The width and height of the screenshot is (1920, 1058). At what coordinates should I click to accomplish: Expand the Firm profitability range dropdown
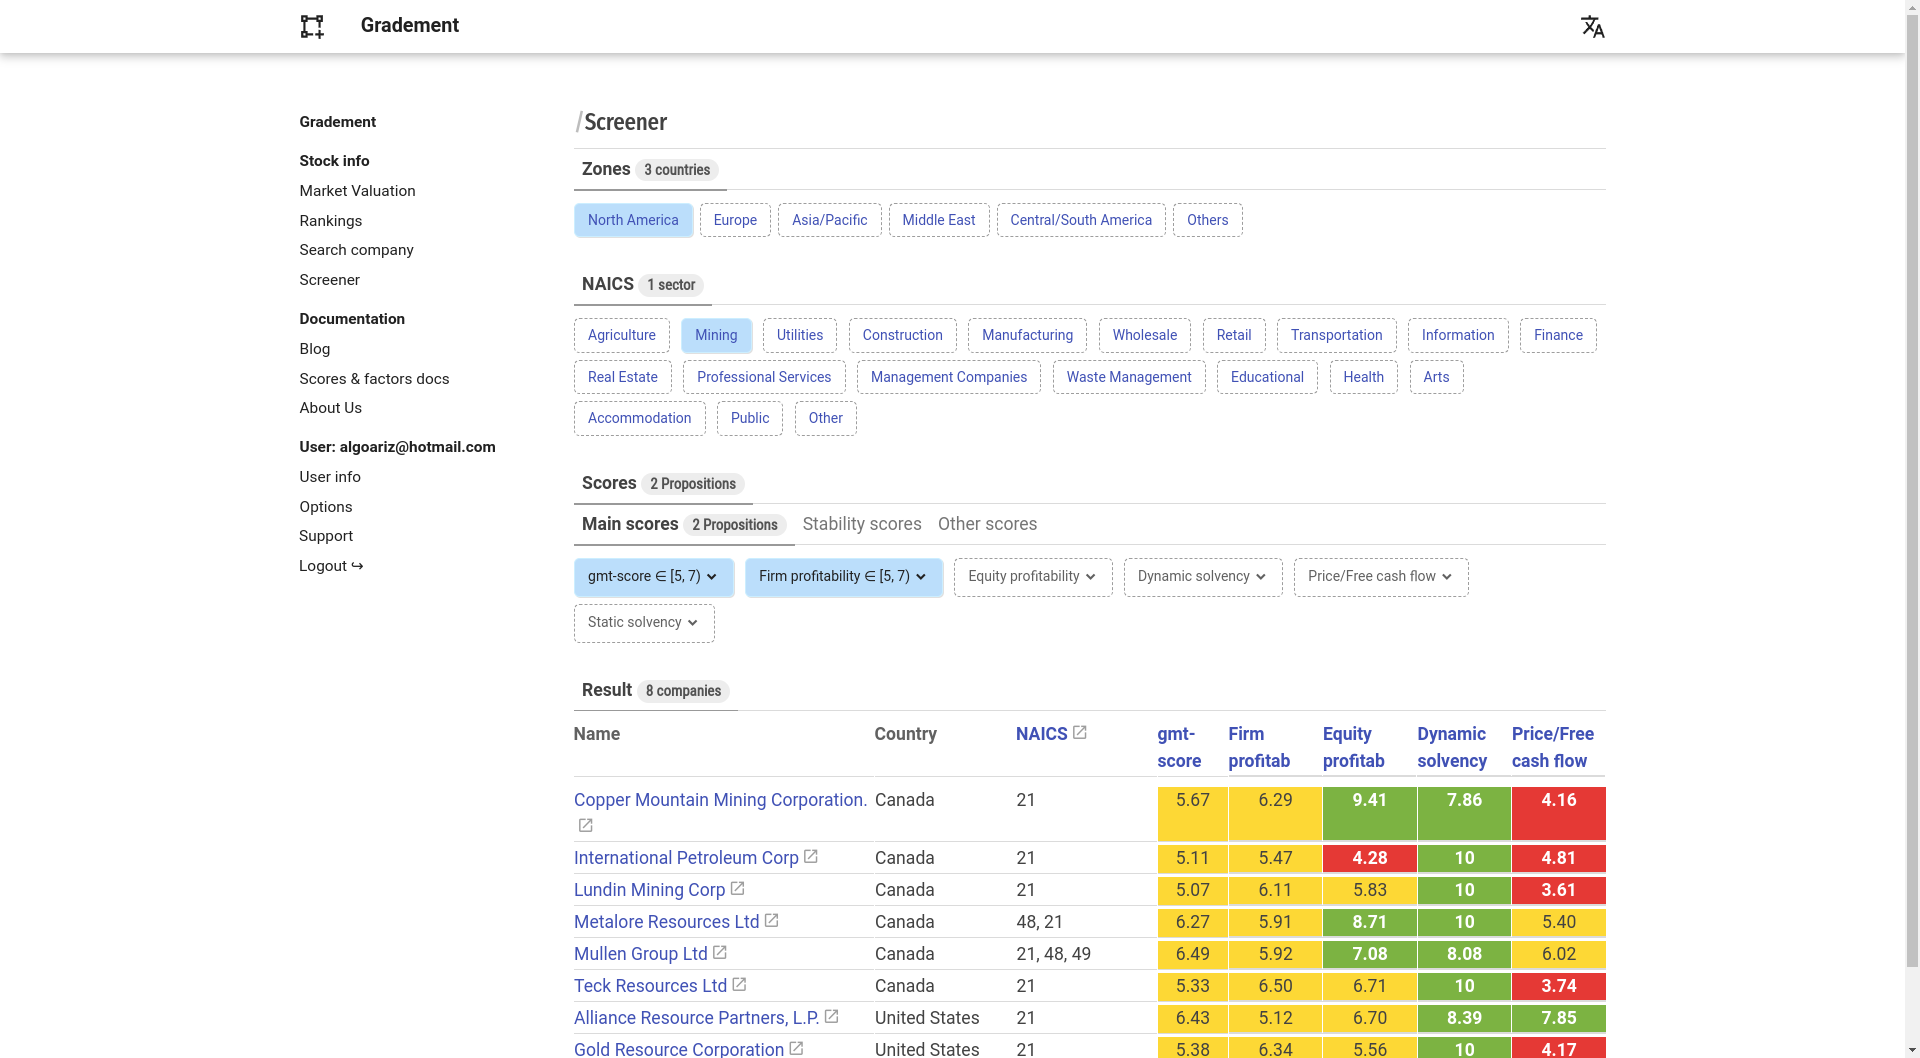tap(844, 577)
